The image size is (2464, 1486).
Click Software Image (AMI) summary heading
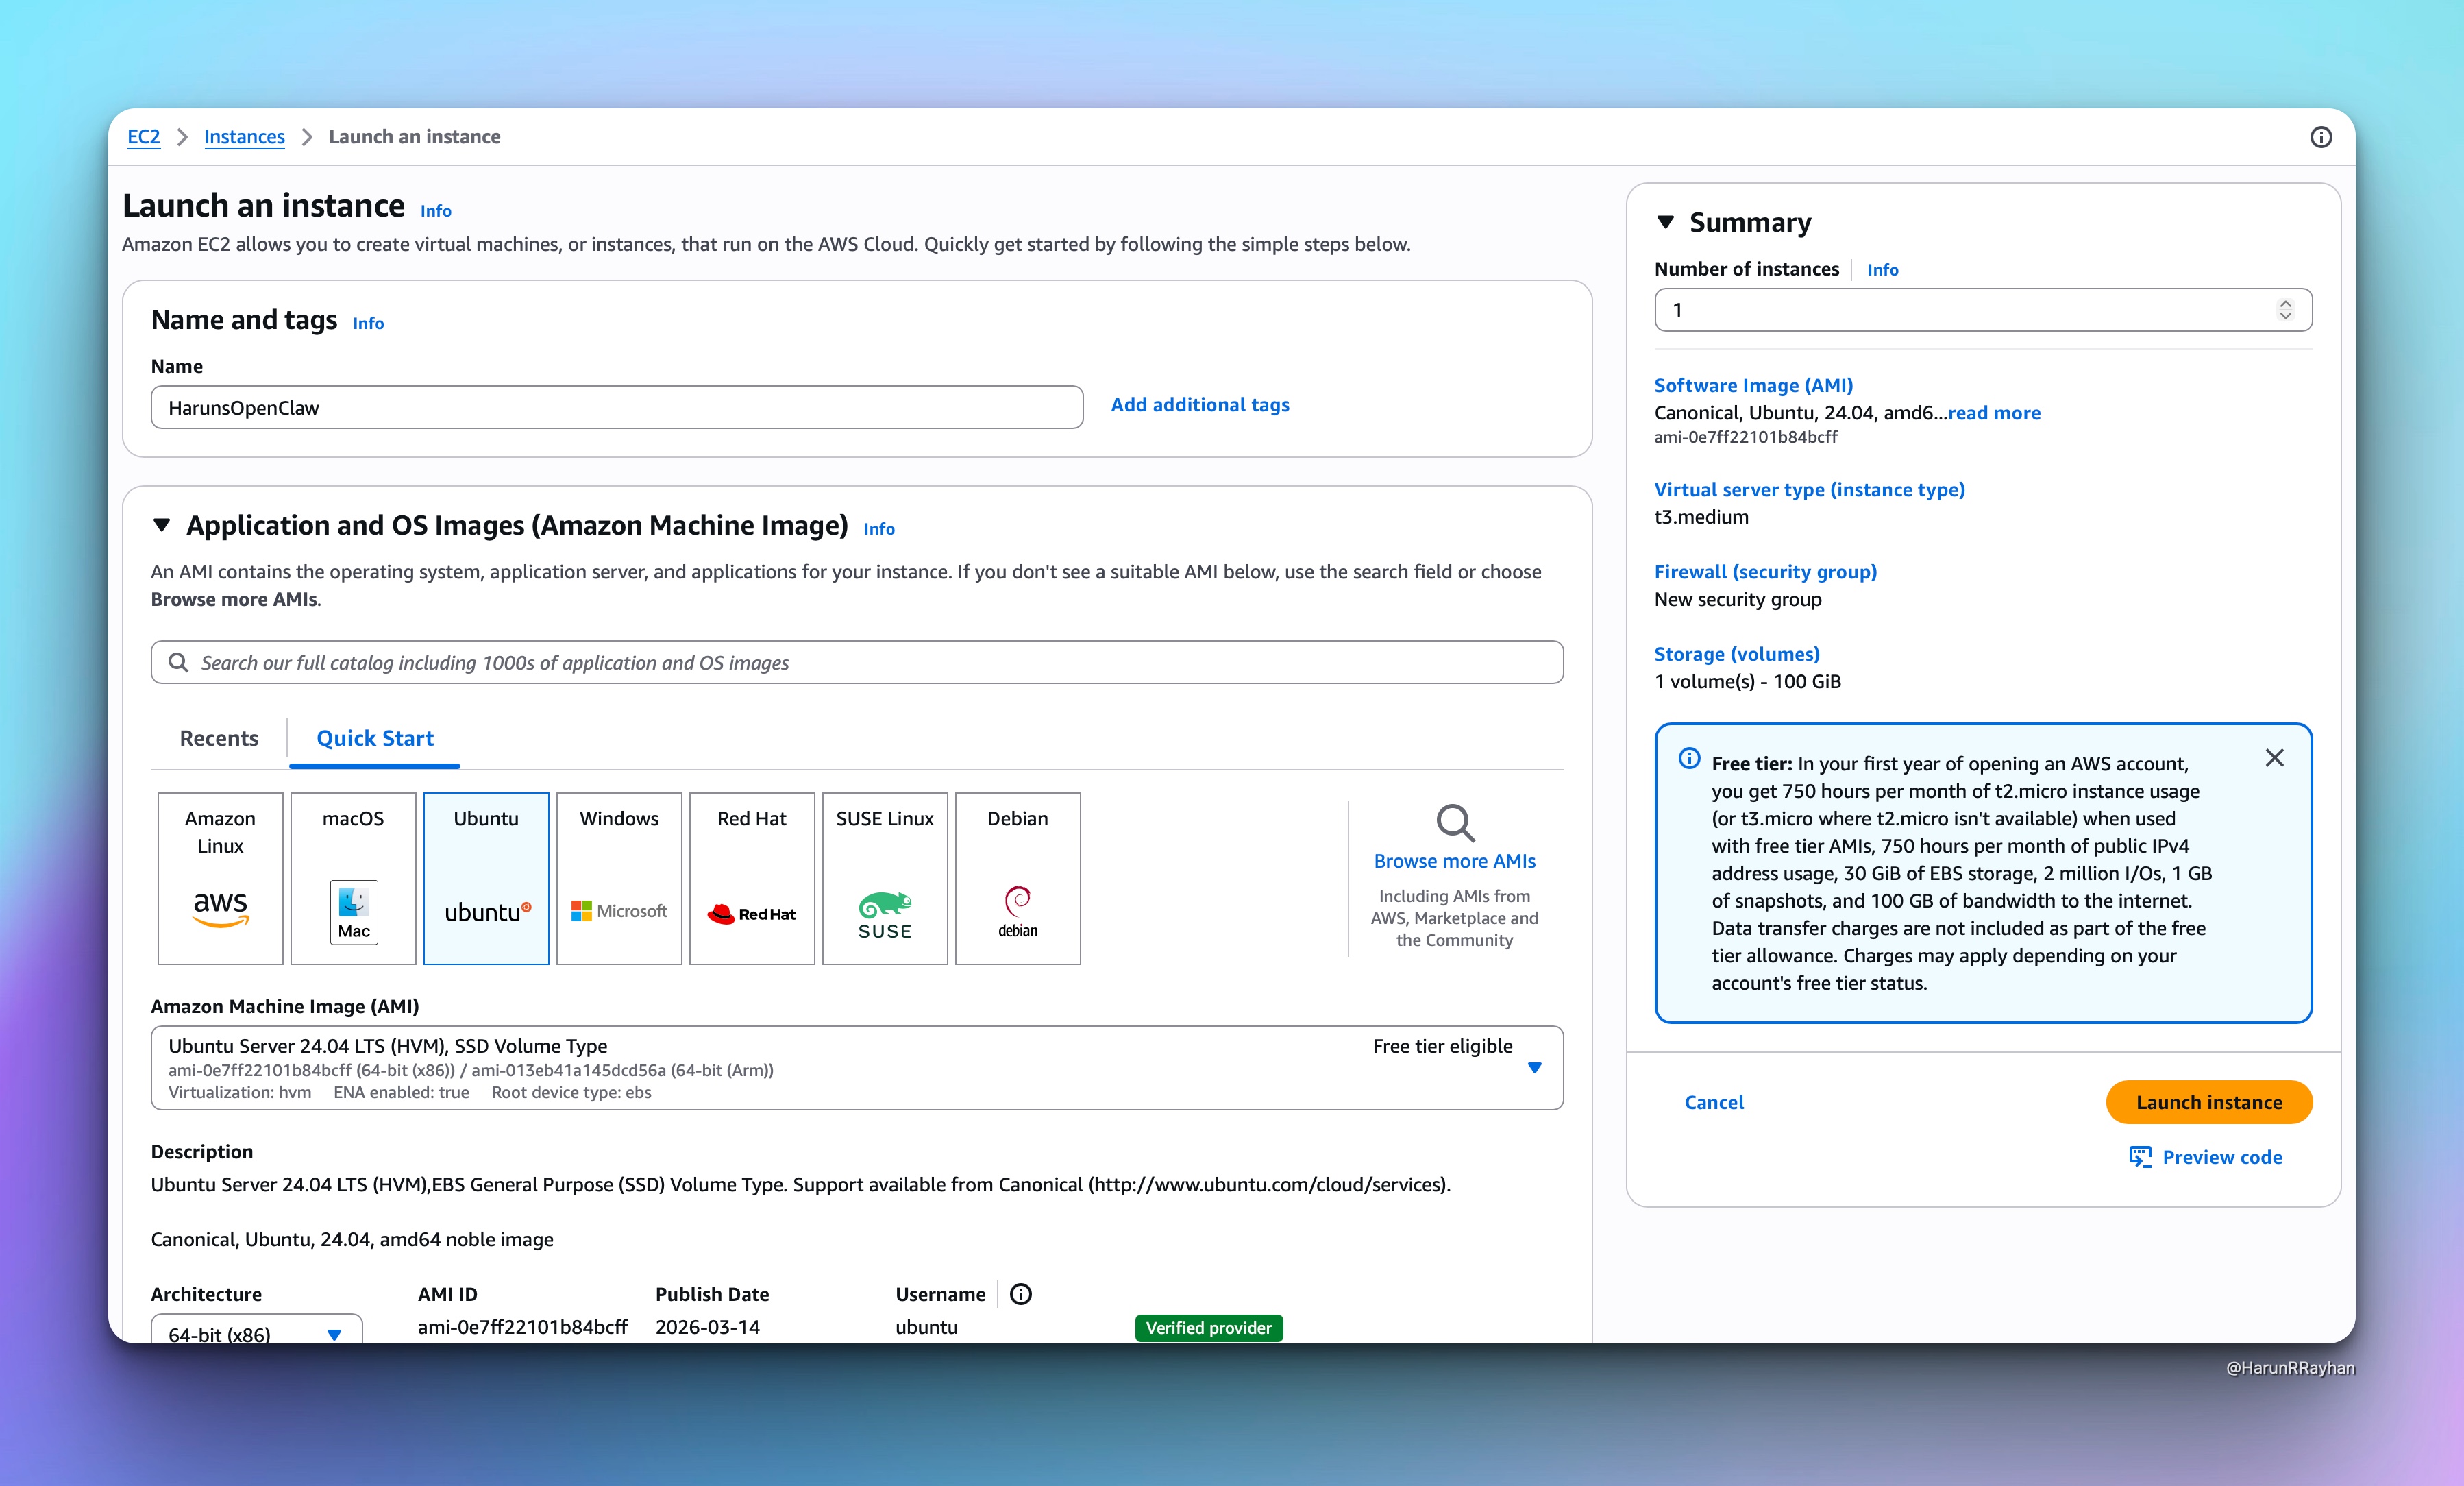1753,385
